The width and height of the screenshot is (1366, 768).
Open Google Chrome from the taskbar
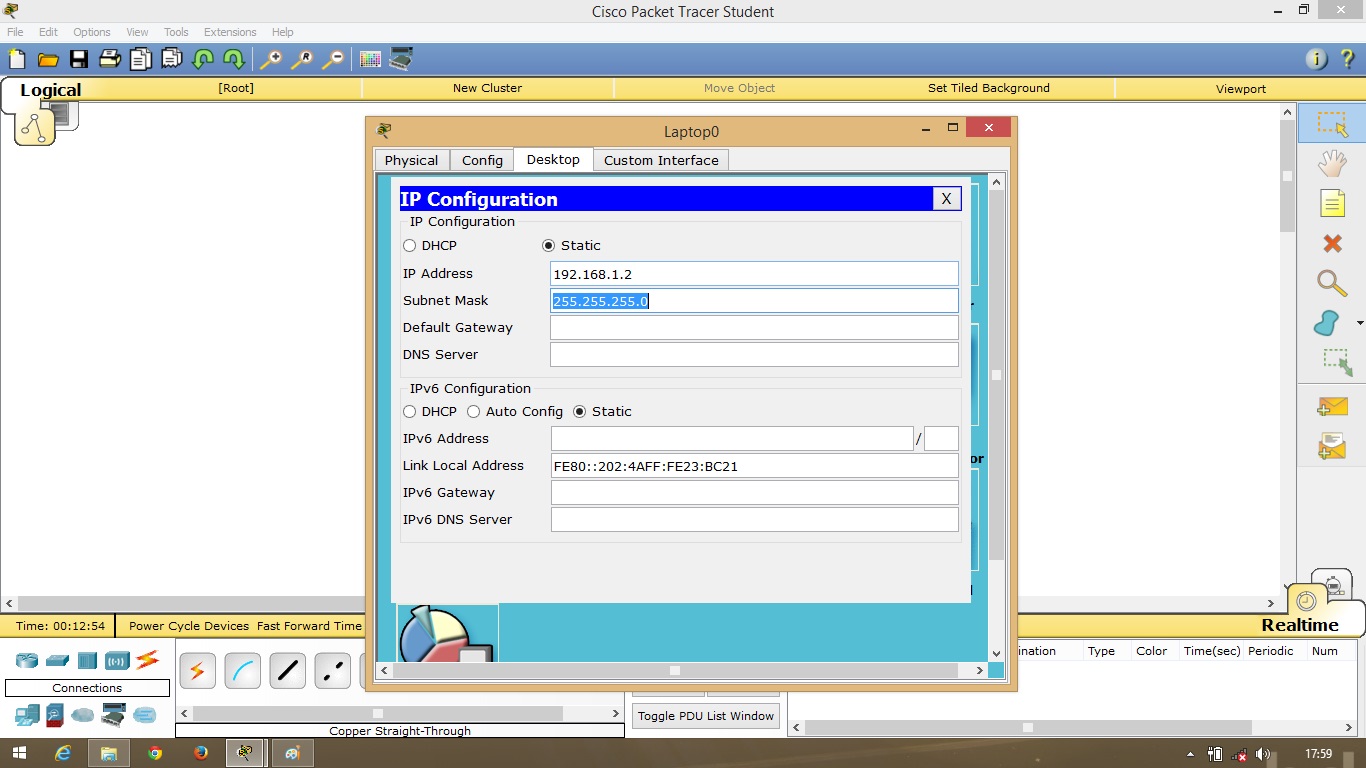pyautogui.click(x=155, y=753)
